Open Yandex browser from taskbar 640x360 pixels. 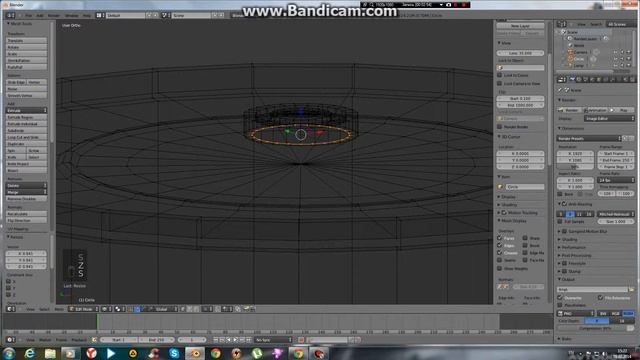point(91,353)
